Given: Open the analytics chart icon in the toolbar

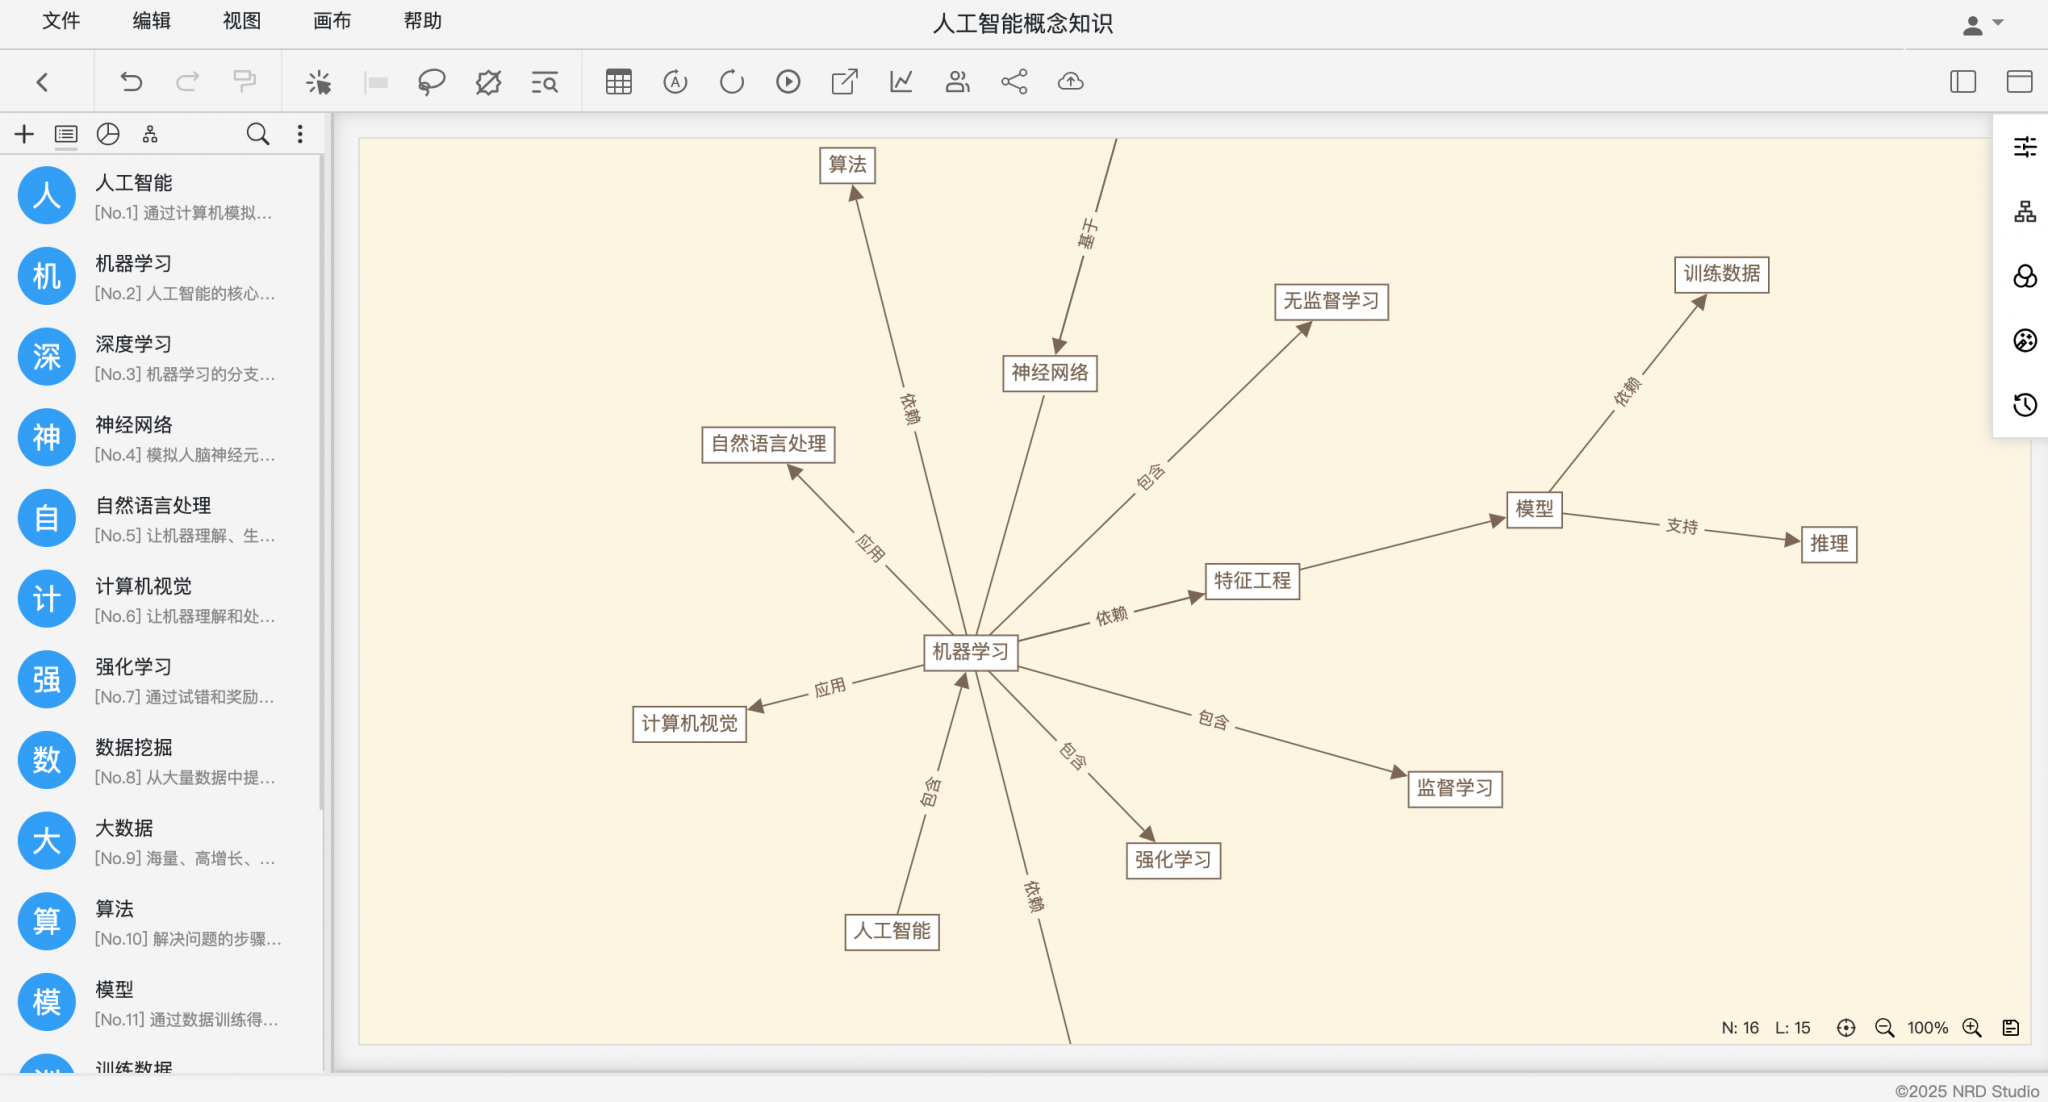Looking at the screenshot, I should (x=900, y=81).
